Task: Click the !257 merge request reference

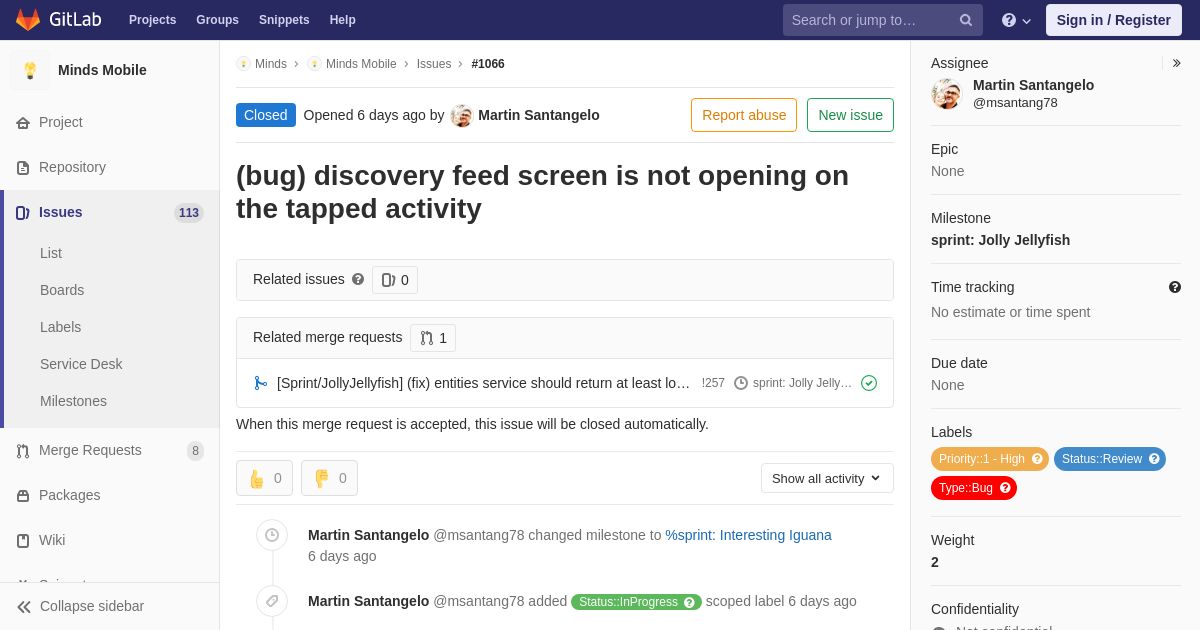Action: [713, 383]
